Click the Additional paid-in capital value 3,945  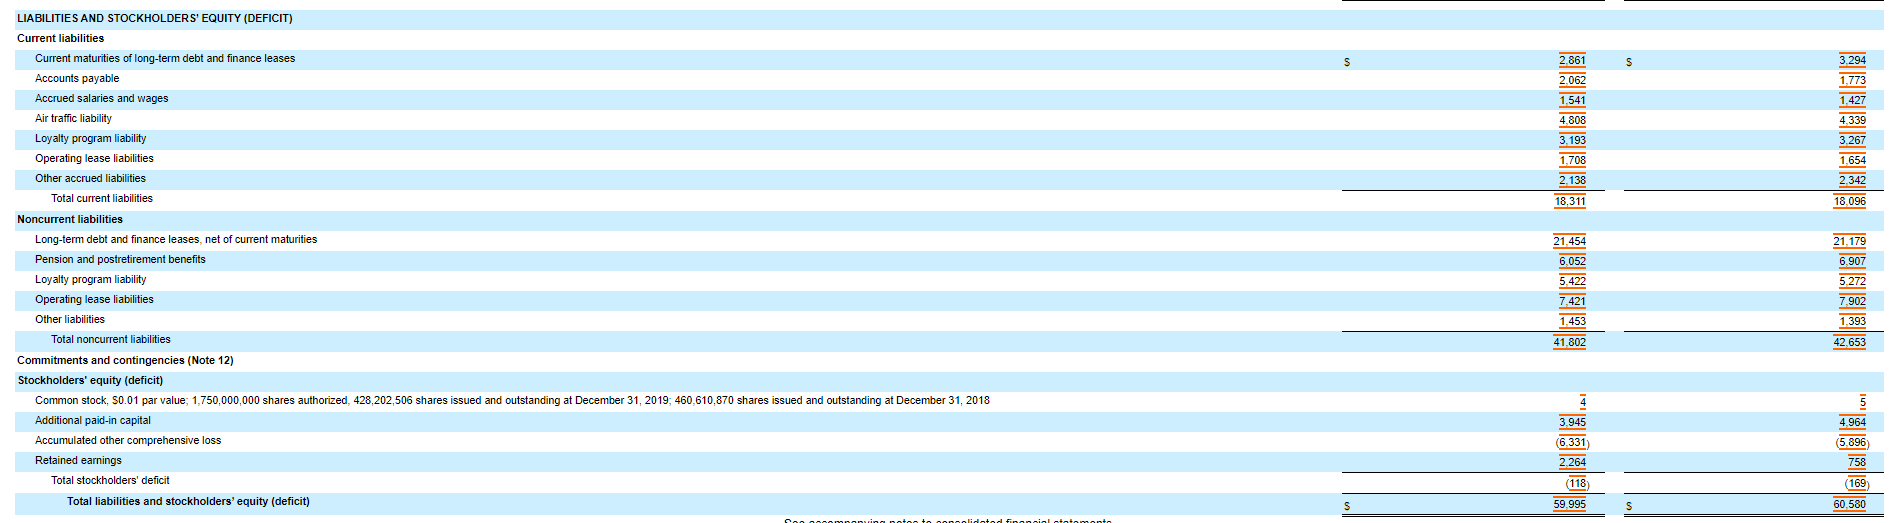[1572, 422]
